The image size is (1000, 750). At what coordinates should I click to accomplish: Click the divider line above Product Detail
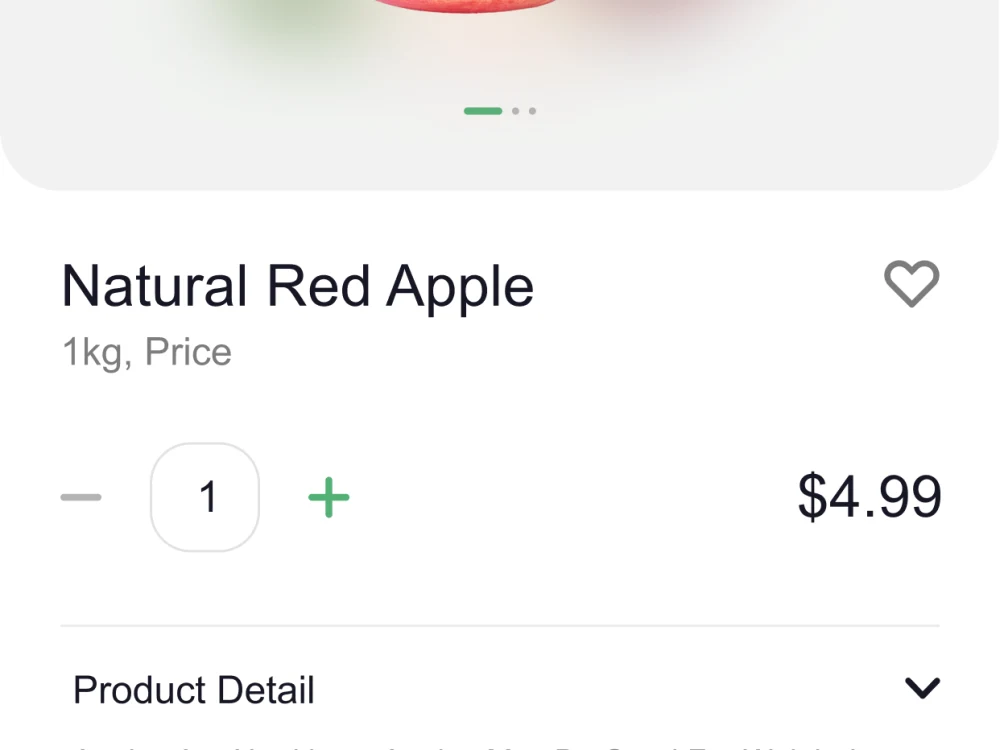(x=500, y=626)
